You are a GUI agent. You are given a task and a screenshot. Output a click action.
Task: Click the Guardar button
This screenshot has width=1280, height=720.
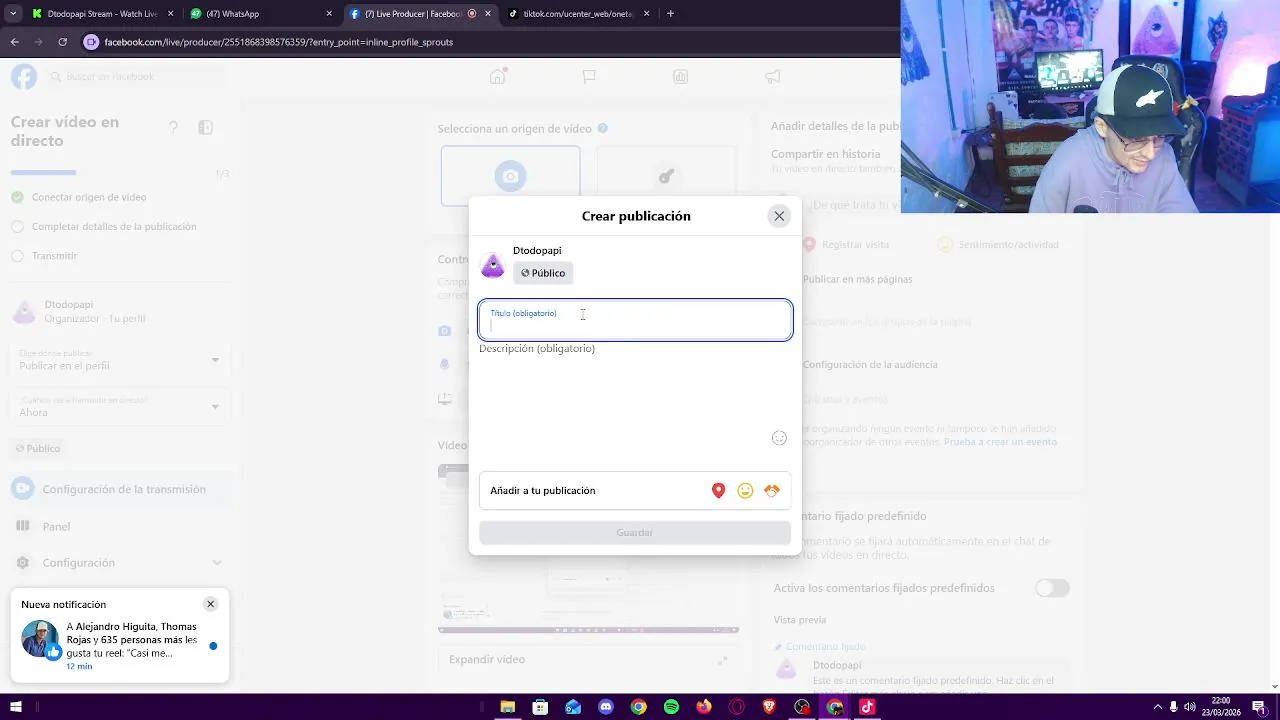click(635, 533)
